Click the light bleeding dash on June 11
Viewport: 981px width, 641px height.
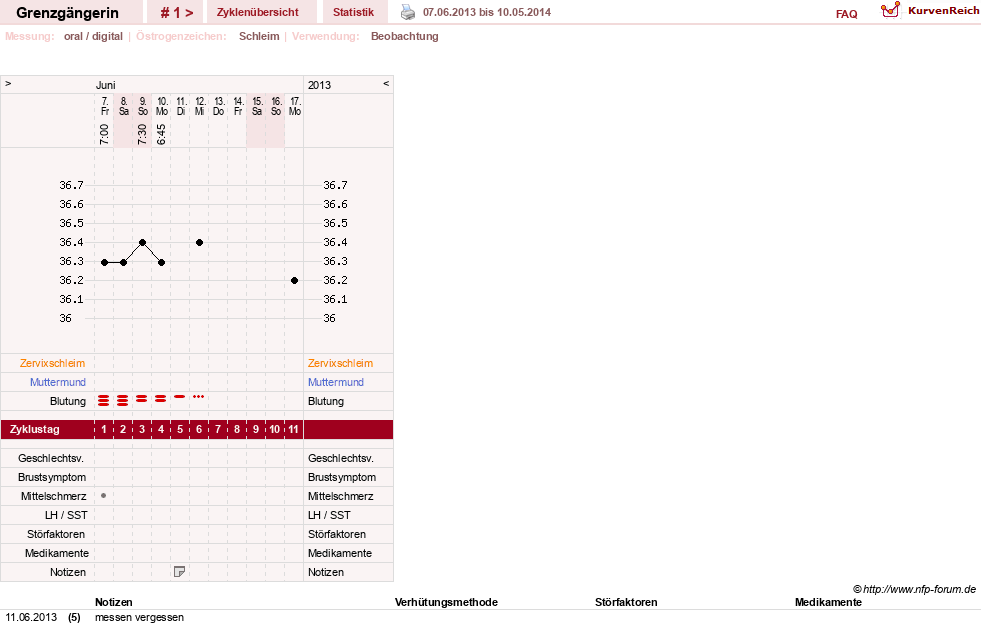(x=180, y=396)
